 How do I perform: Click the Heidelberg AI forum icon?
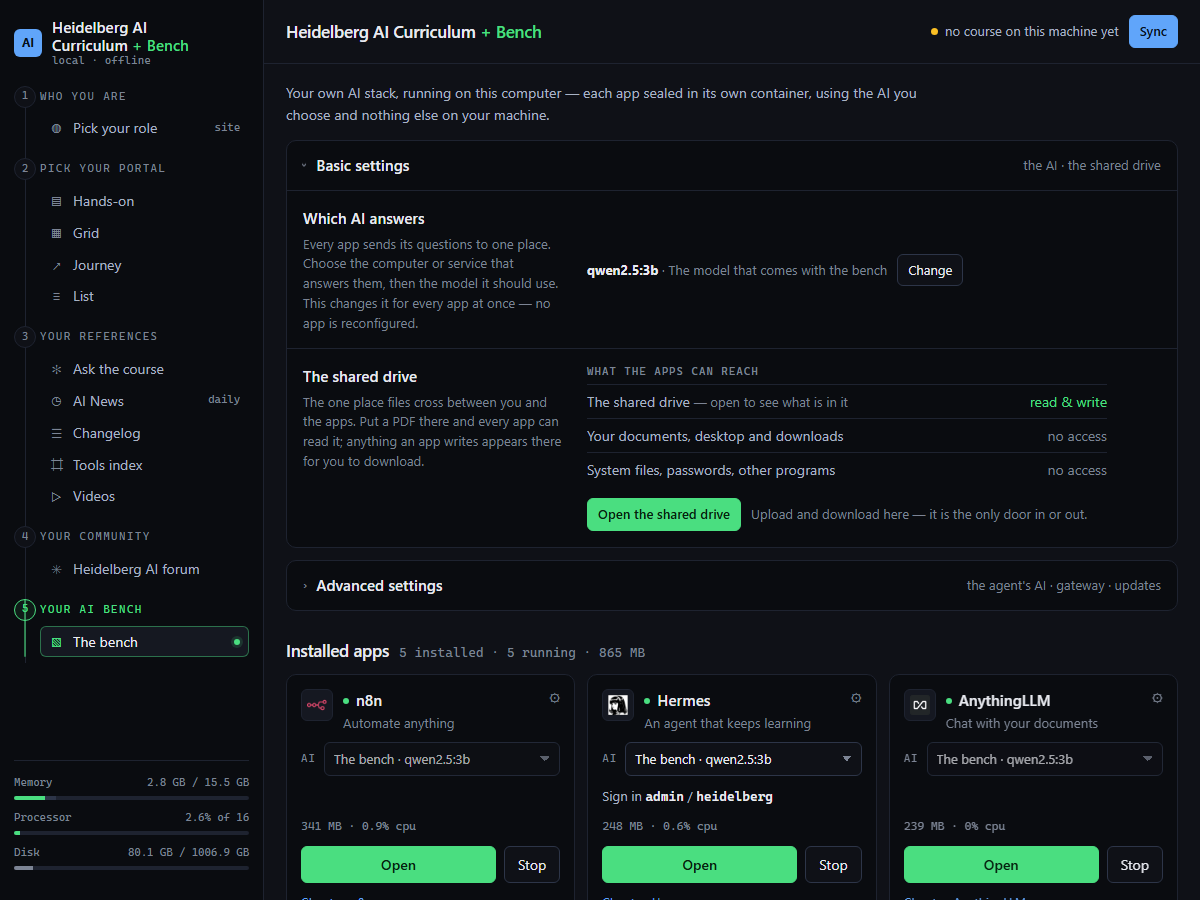(x=56, y=569)
